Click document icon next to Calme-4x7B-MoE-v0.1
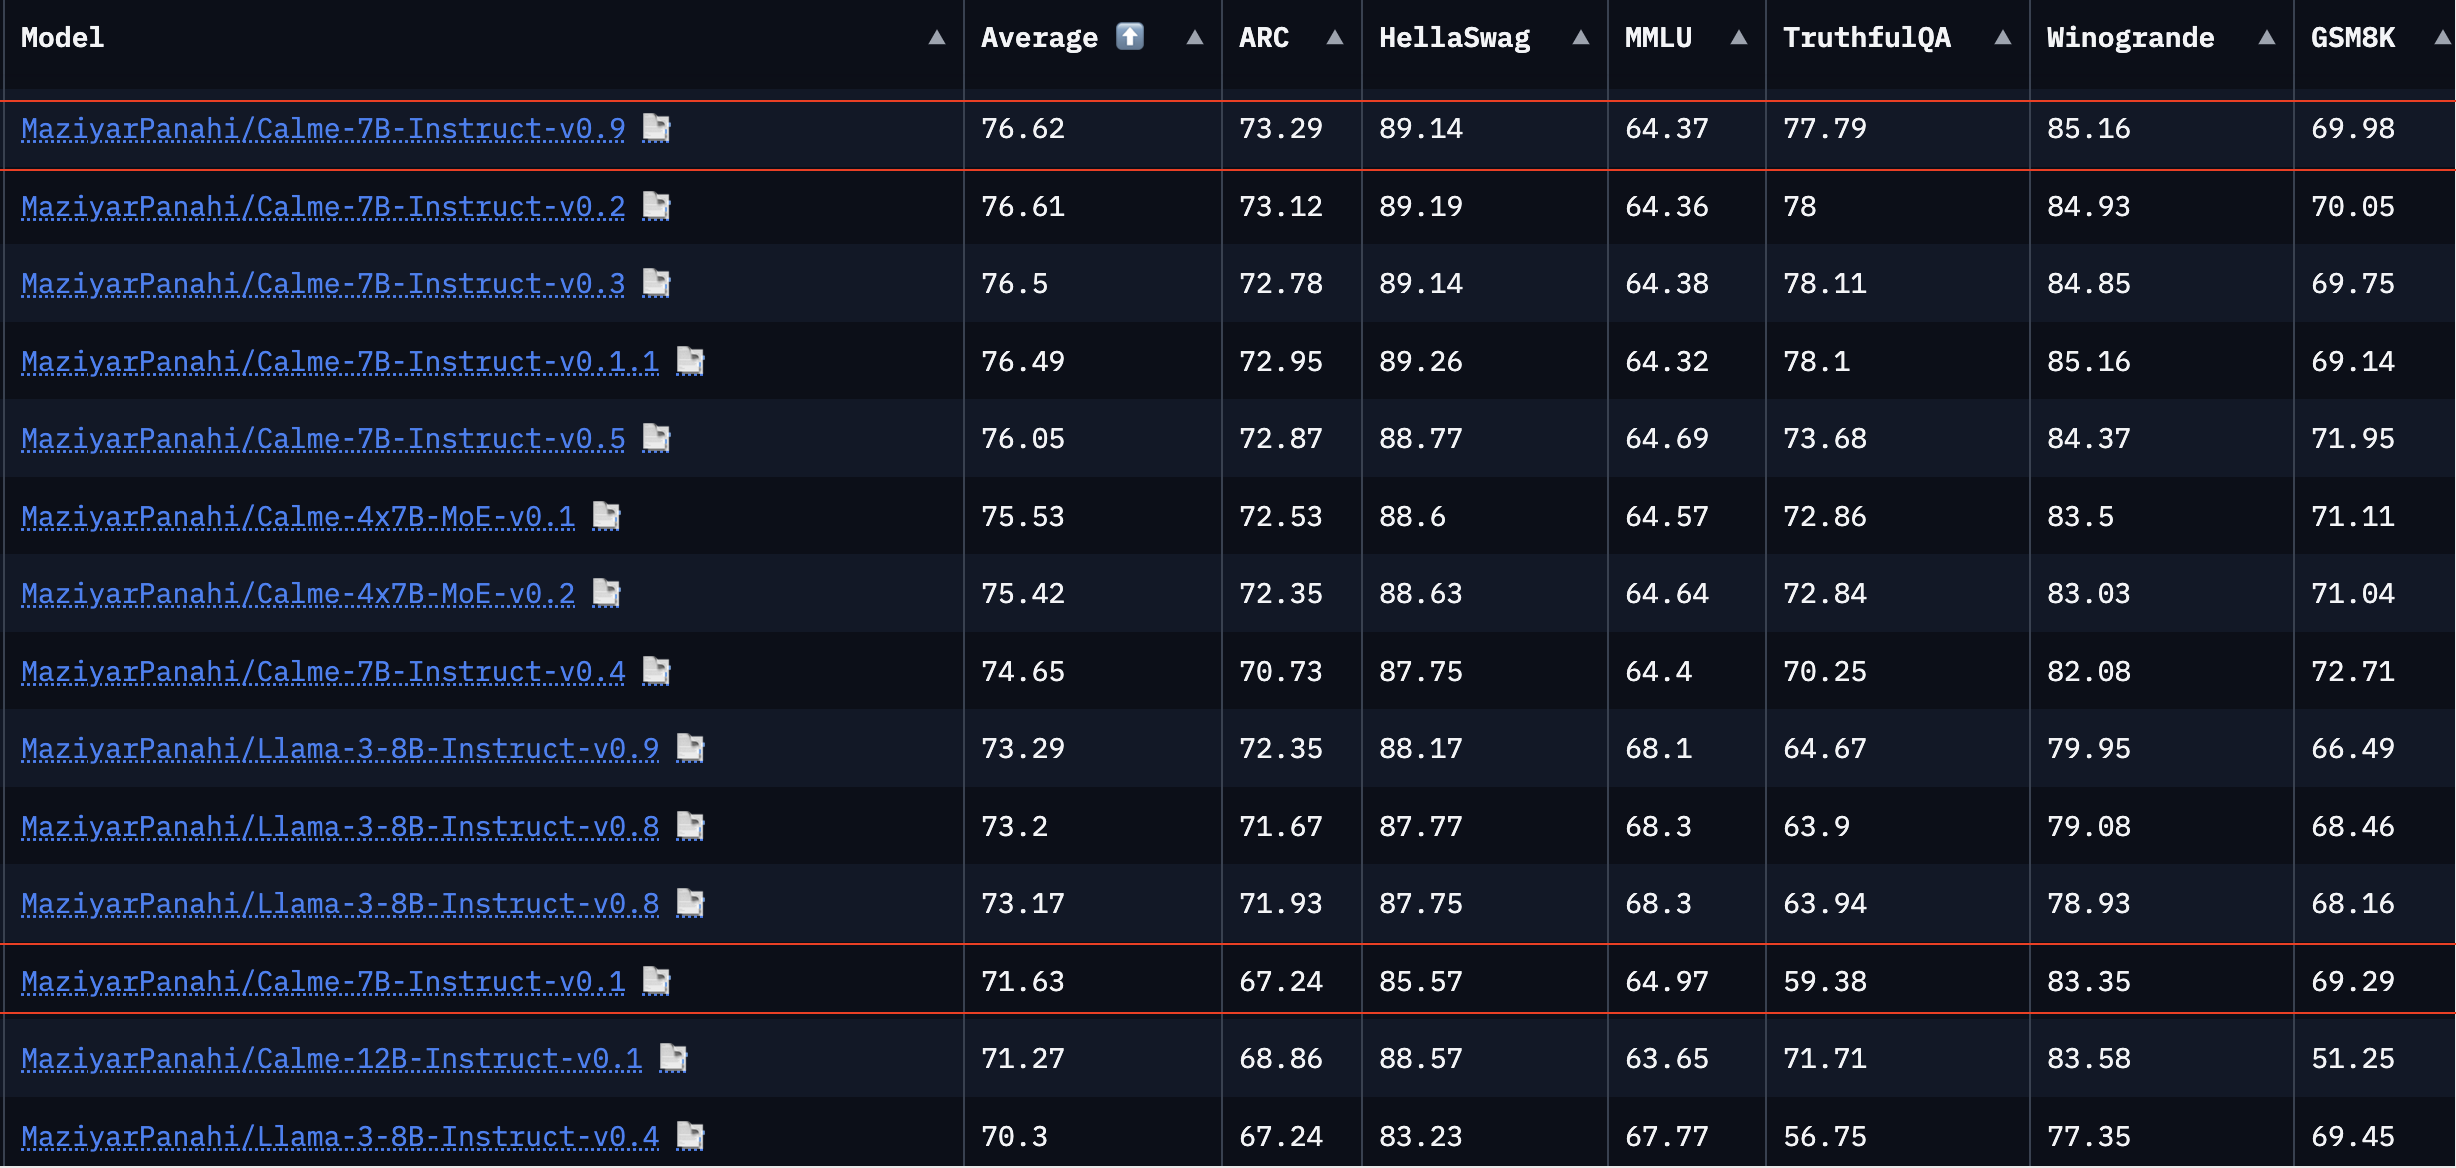The image size is (2456, 1168). (606, 516)
